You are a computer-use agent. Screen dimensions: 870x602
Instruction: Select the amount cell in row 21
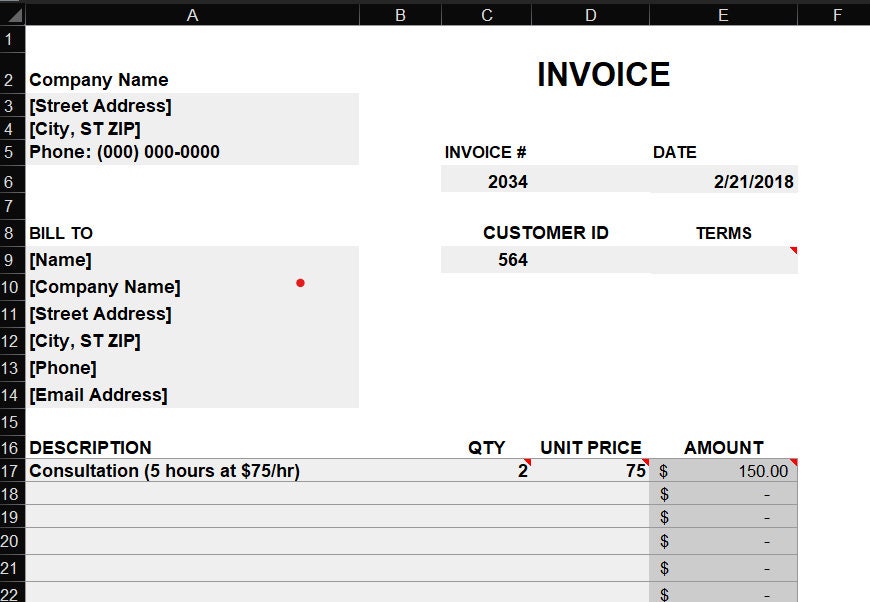723,568
